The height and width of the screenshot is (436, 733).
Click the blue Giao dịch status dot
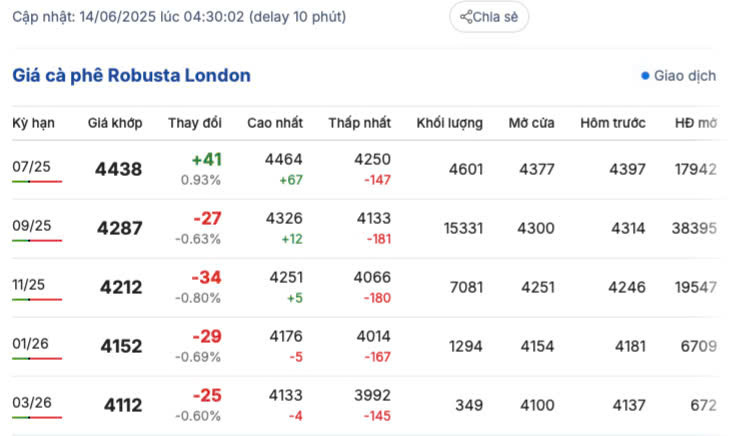pyautogui.click(x=645, y=76)
